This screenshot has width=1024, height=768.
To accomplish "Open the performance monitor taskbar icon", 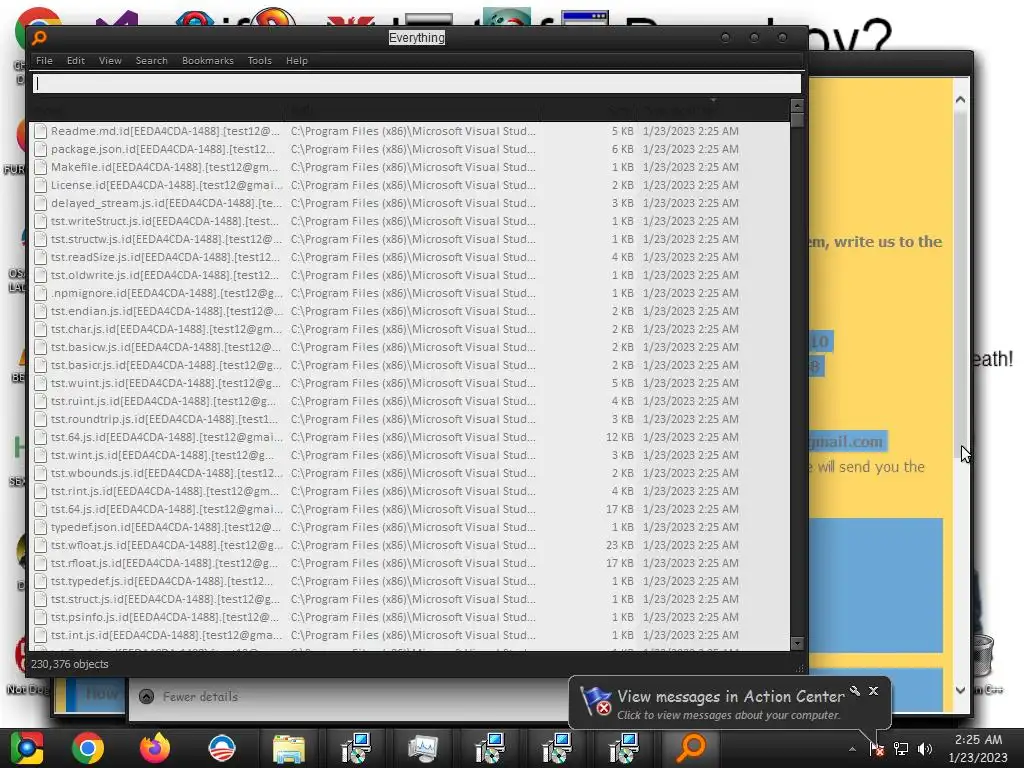I will (423, 748).
